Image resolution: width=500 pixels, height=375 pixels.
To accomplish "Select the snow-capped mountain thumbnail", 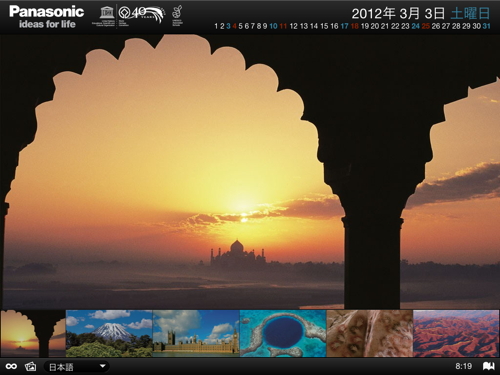I will pos(109,333).
